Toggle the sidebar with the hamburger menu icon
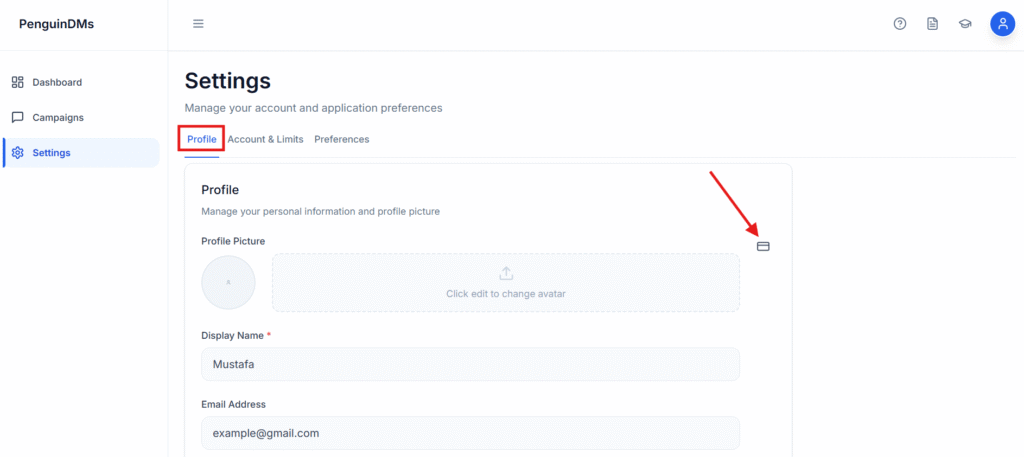Image resolution: width=1024 pixels, height=457 pixels. (x=198, y=24)
